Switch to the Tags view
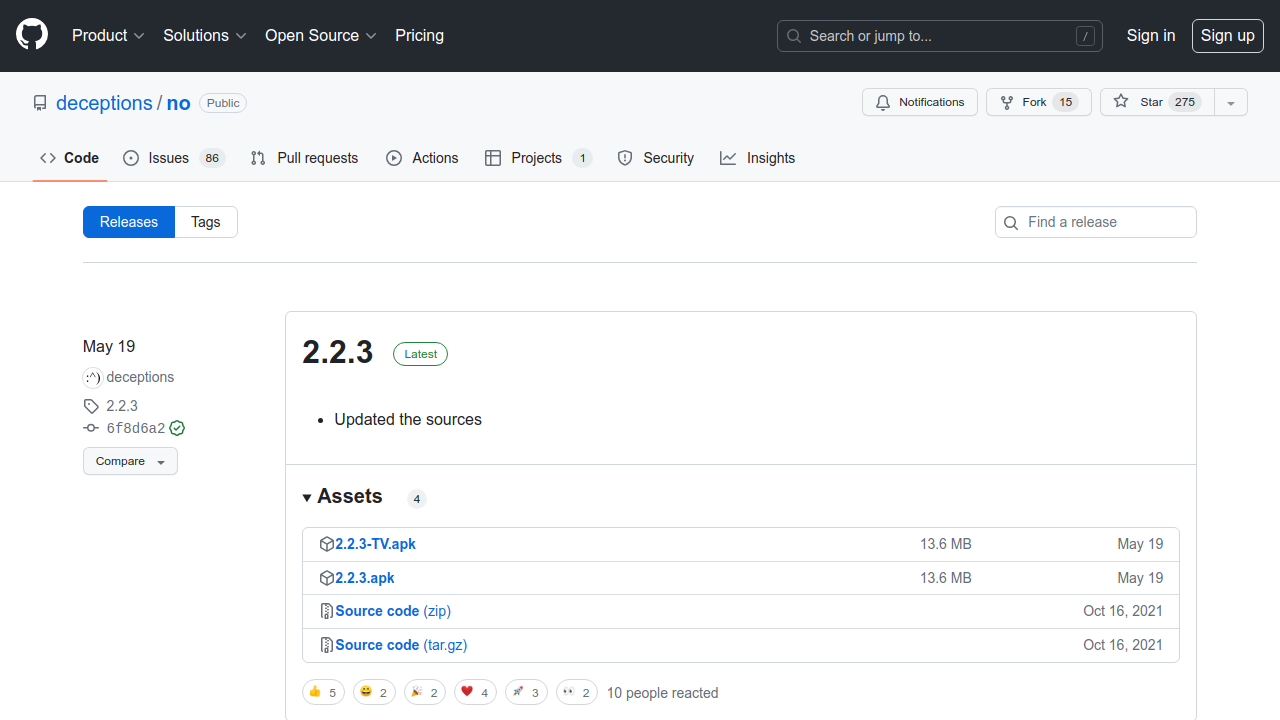Viewport: 1280px width, 720px height. (206, 222)
